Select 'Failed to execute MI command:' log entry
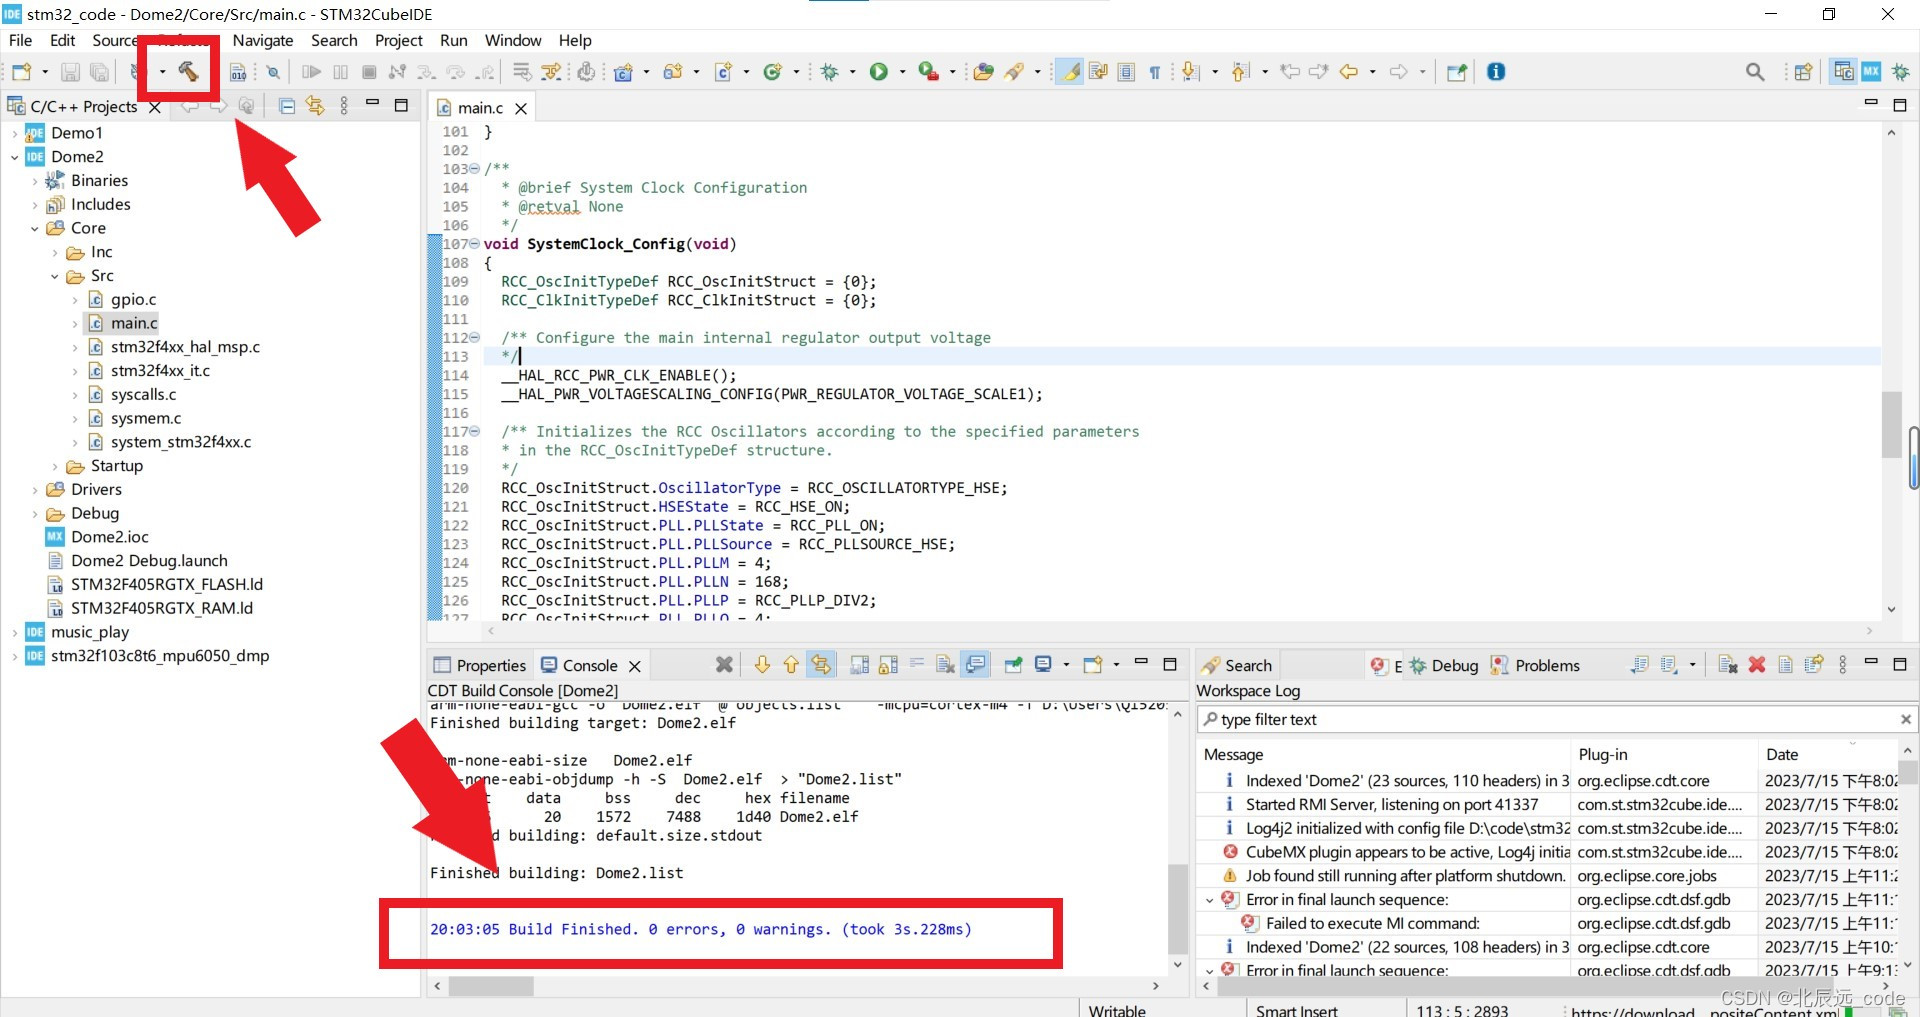 1373,923
